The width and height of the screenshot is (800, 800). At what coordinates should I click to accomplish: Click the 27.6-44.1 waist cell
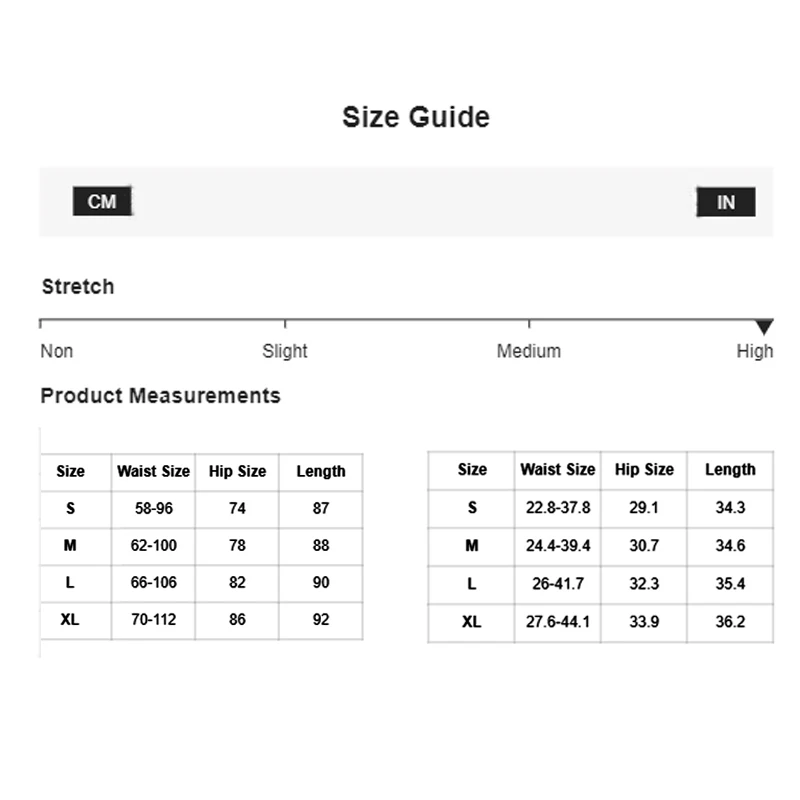coord(558,622)
